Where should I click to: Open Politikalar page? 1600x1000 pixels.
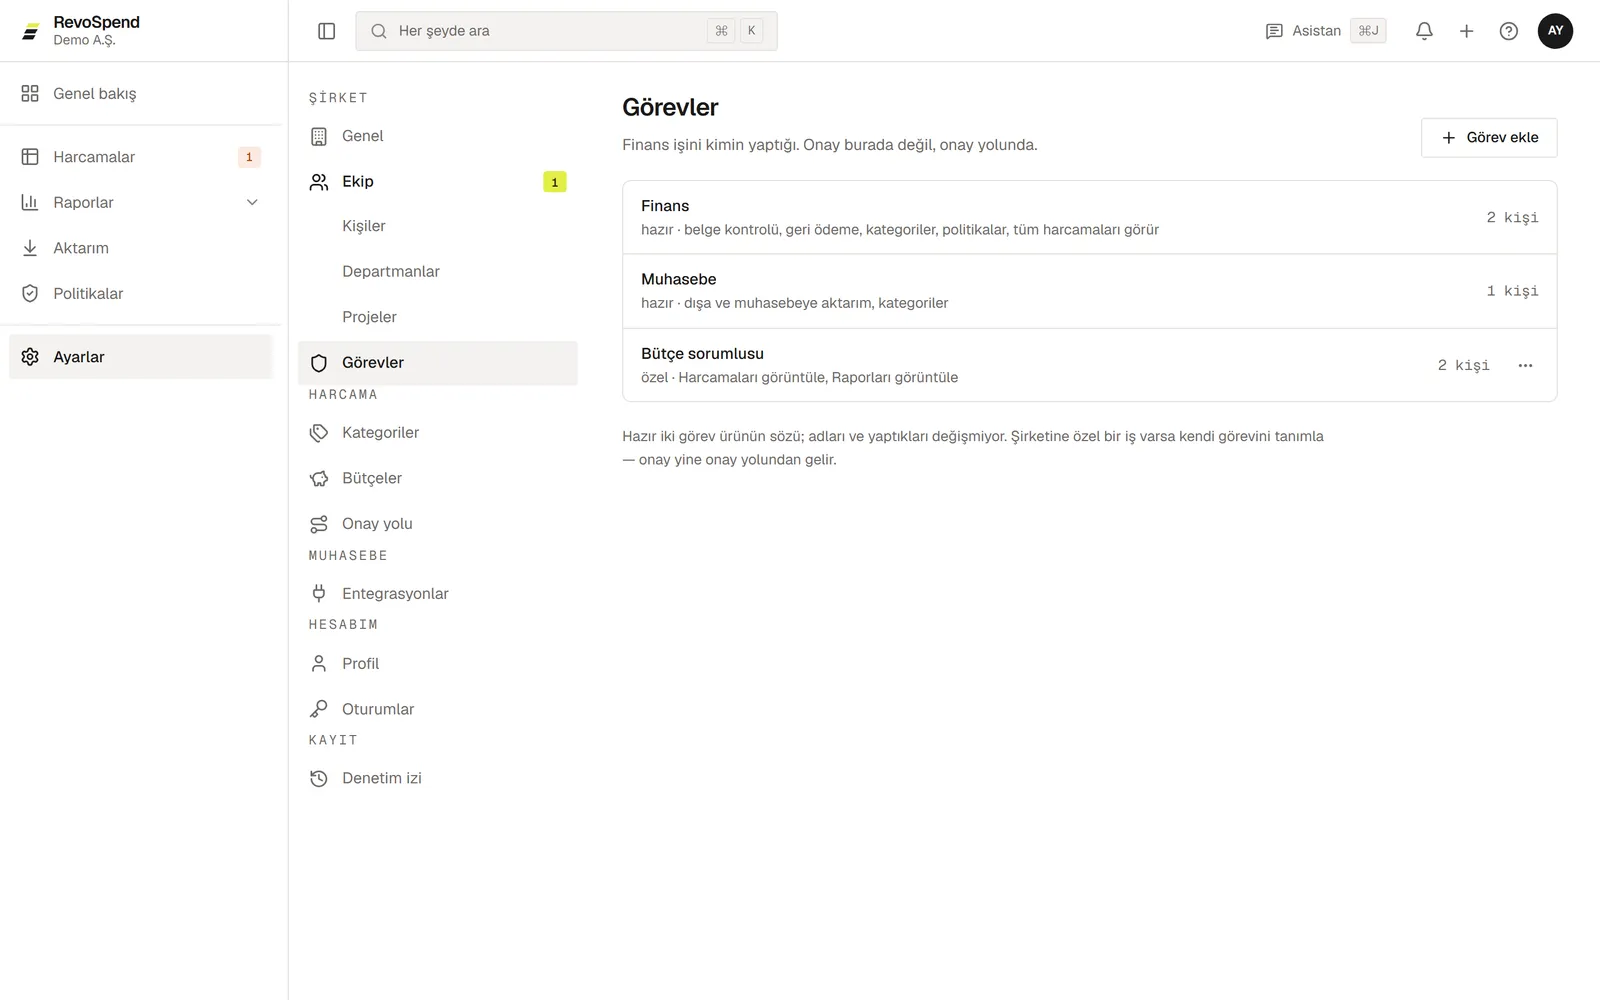(140, 293)
